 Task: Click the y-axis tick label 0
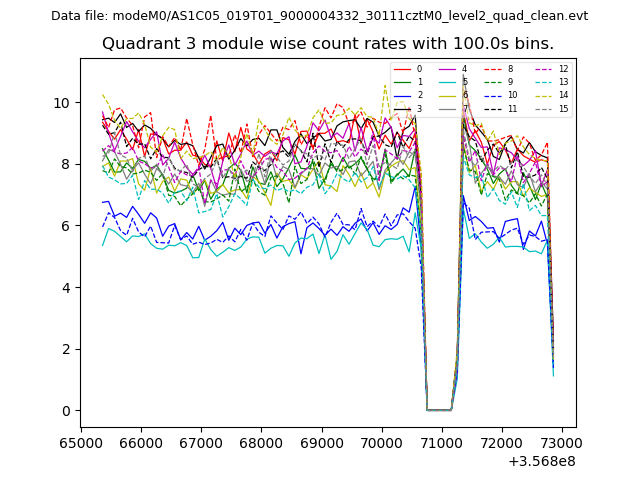click(65, 411)
